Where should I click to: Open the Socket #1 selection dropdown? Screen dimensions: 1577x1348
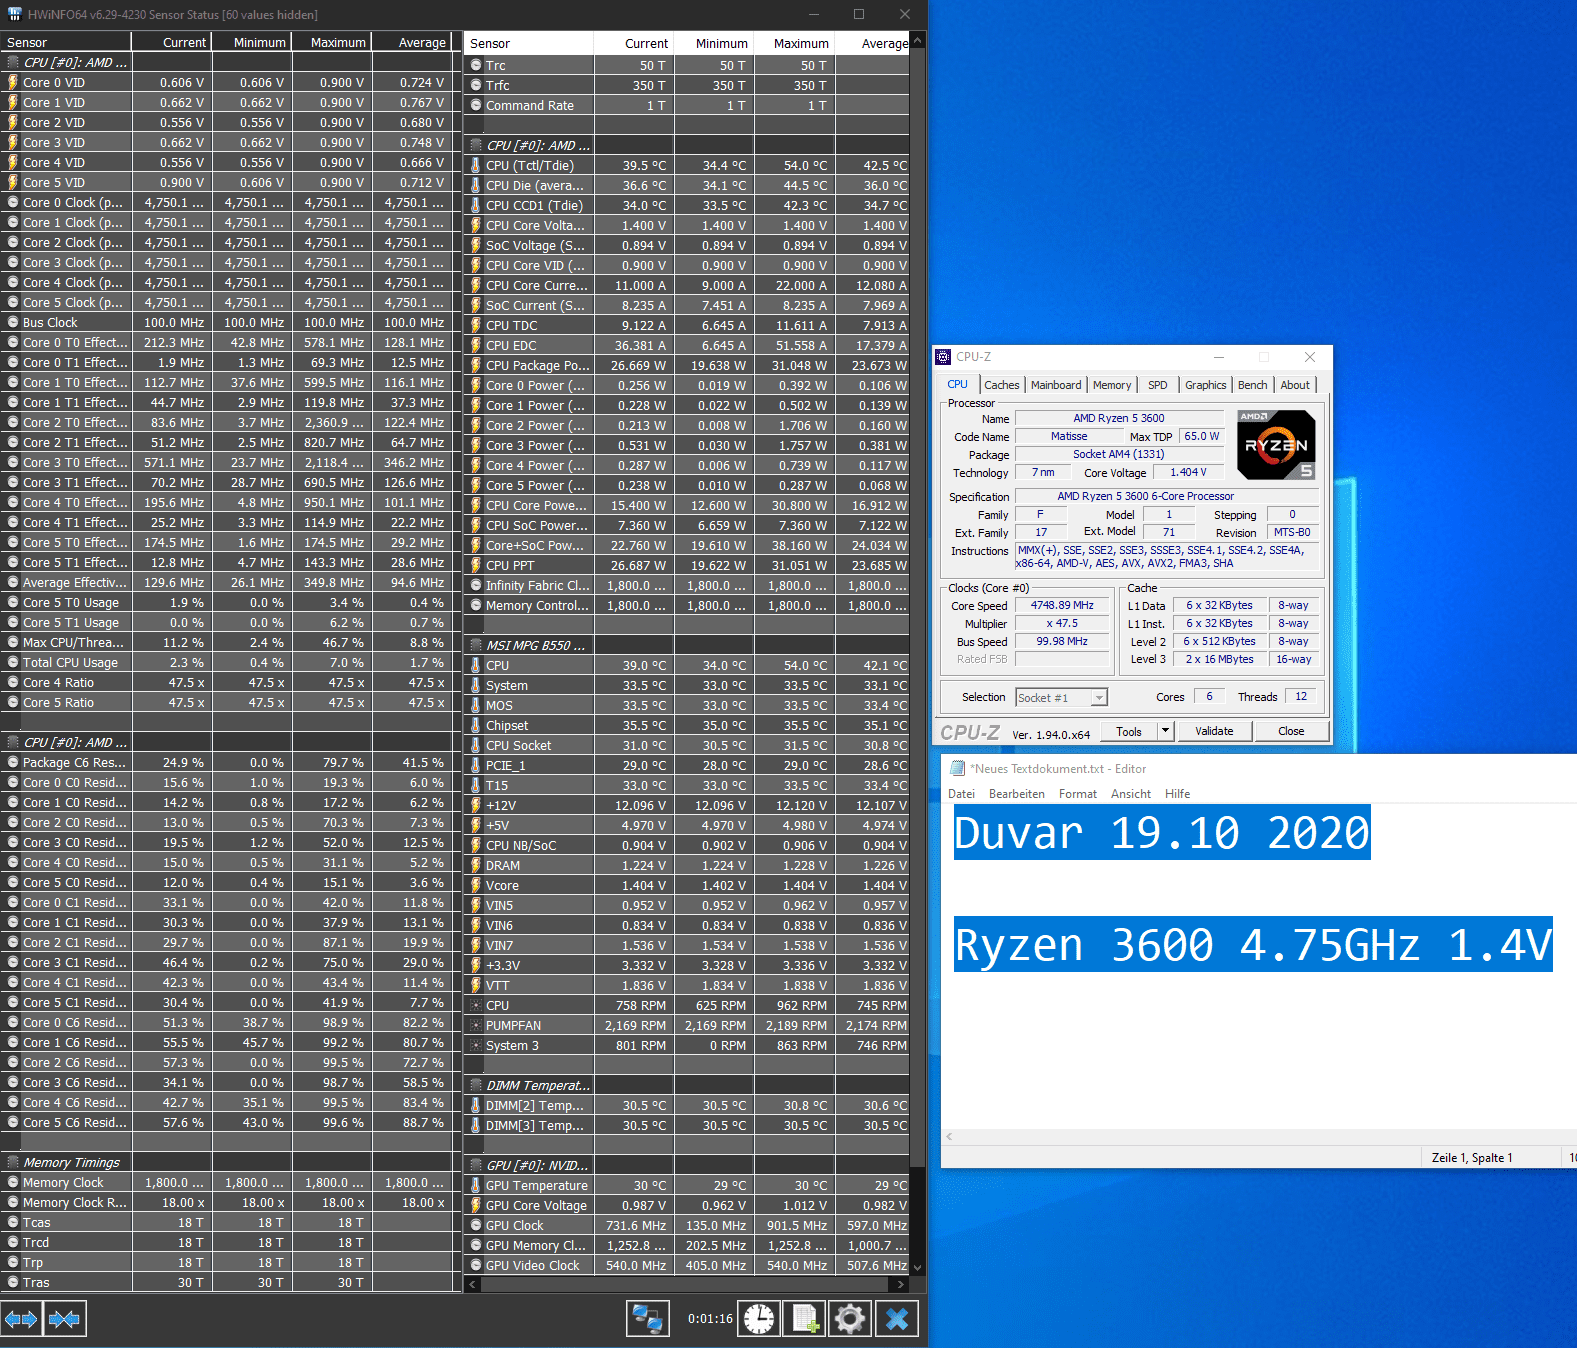(1061, 698)
